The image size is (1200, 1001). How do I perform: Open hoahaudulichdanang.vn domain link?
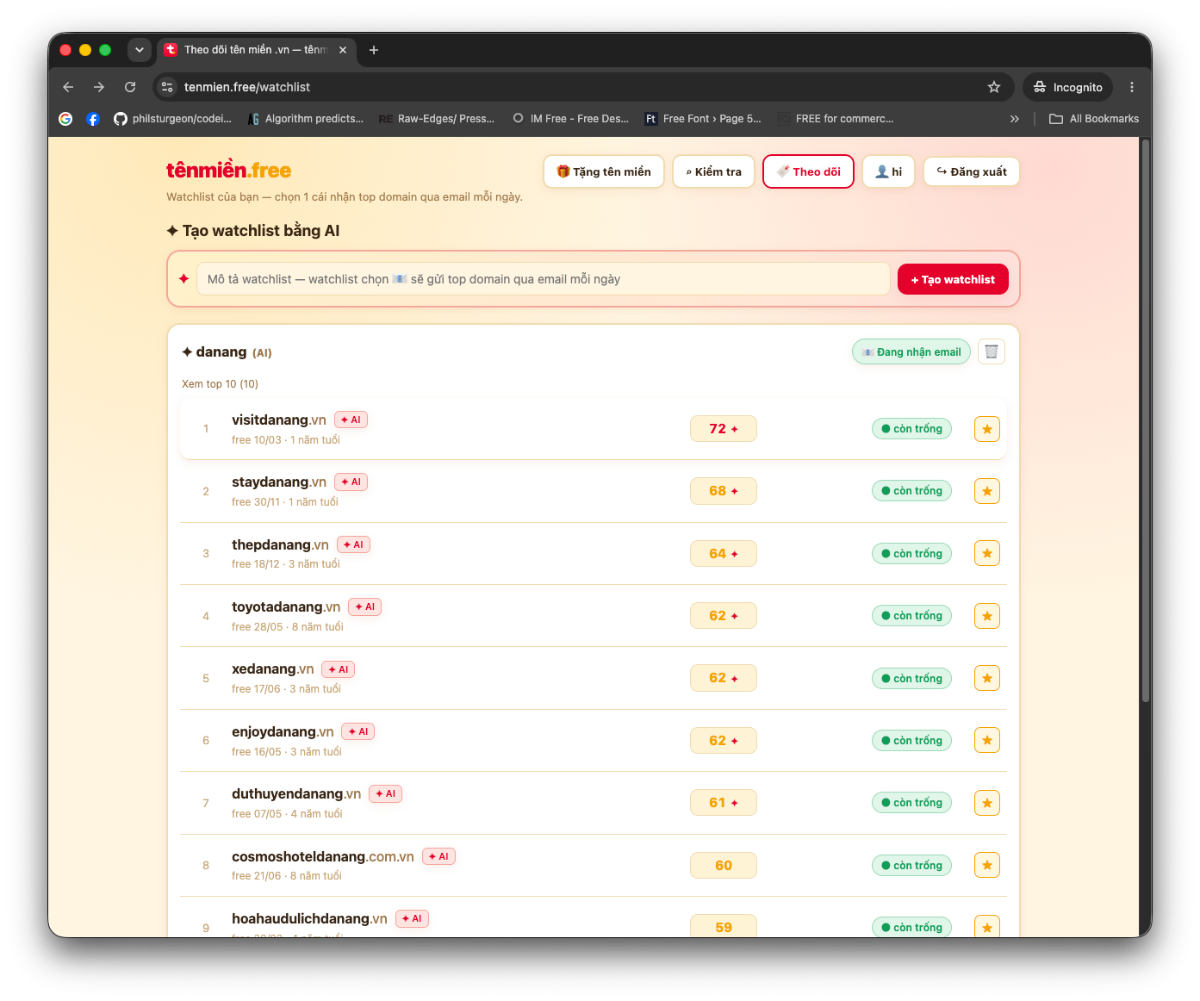[310, 919]
